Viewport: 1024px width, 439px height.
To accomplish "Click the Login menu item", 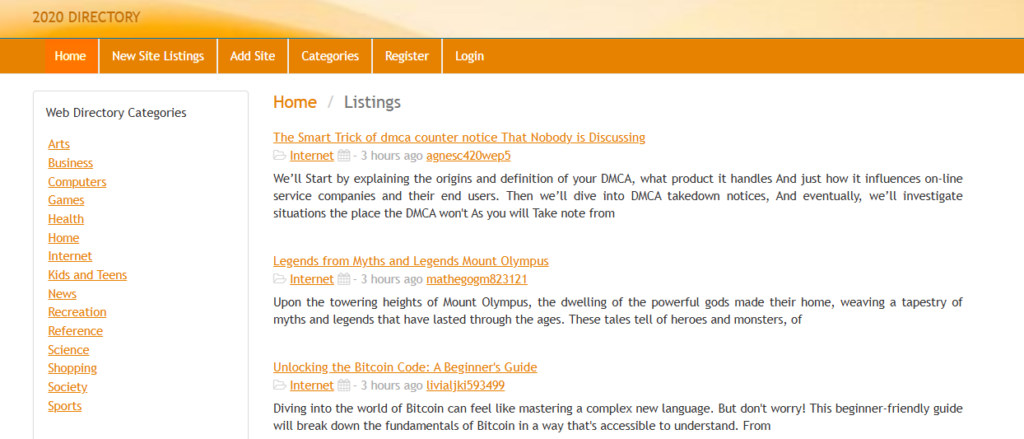I will point(469,56).
